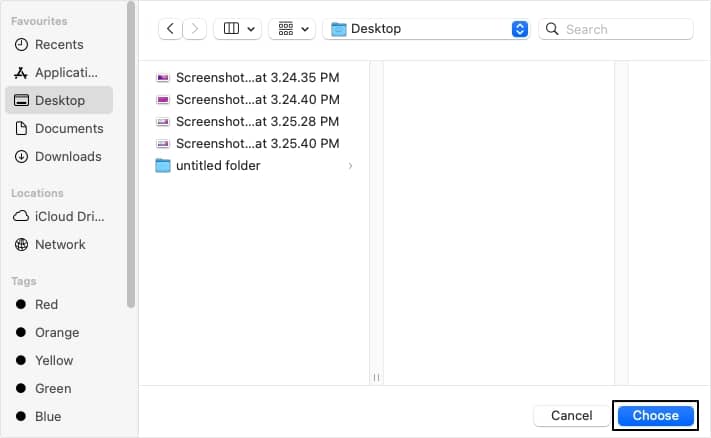This screenshot has width=711, height=438.
Task: Open the Desktop location pop-up menu
Action: 426,29
